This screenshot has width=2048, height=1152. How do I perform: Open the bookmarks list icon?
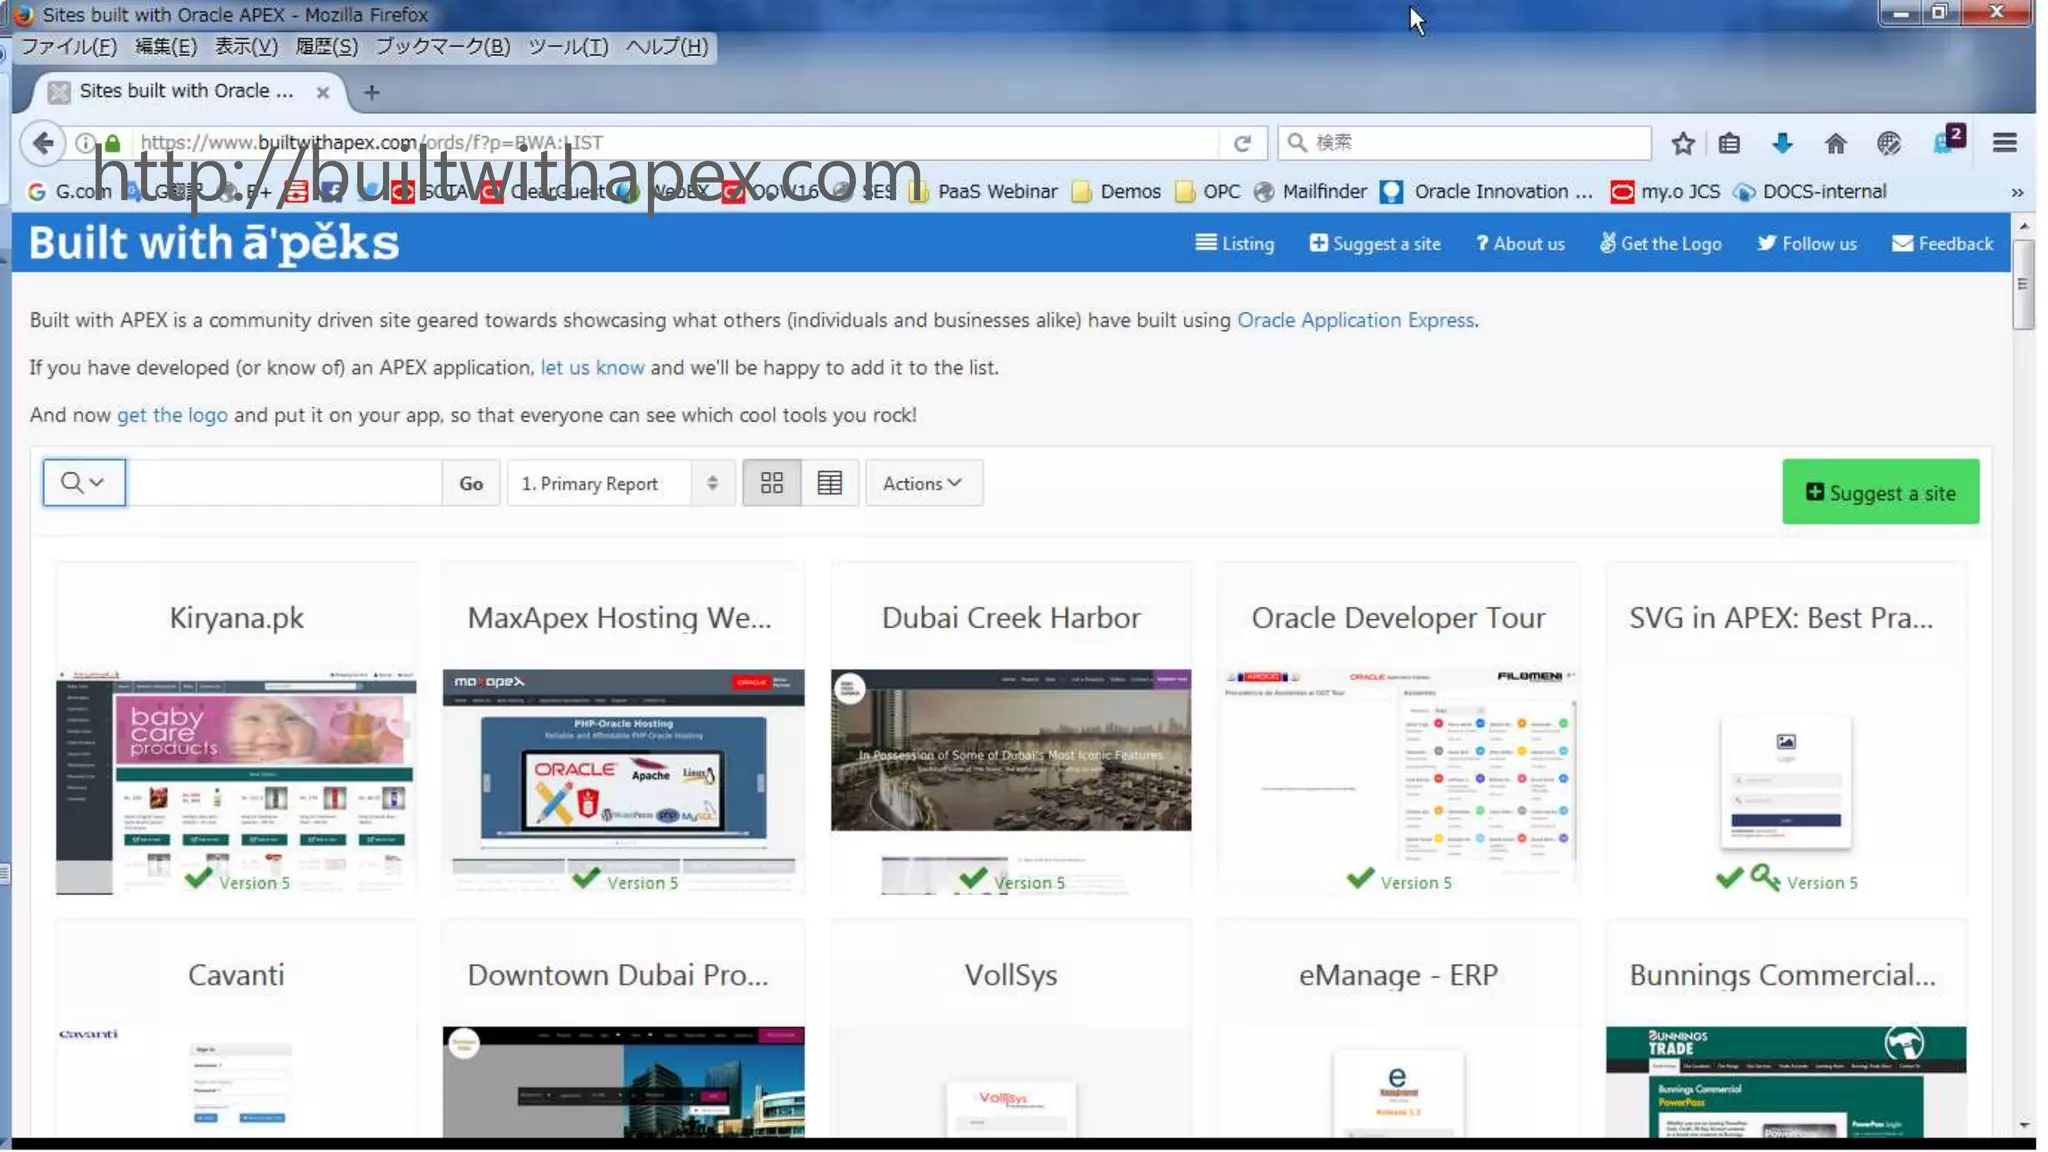tap(1729, 143)
